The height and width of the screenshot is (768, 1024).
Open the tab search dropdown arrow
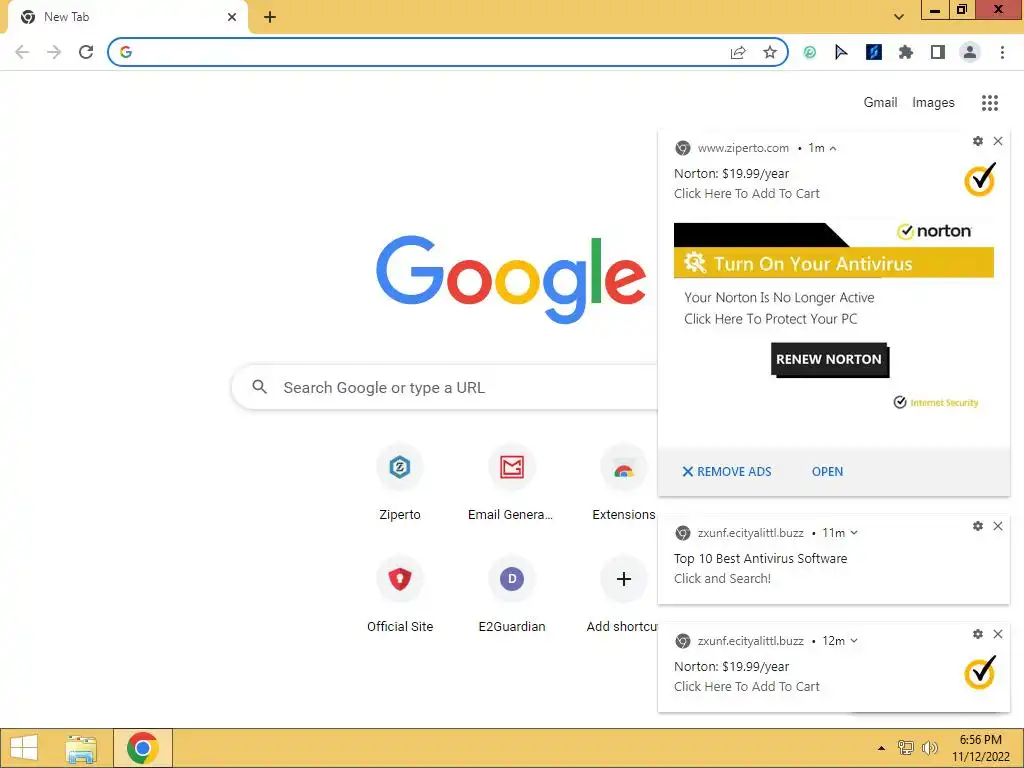(899, 17)
